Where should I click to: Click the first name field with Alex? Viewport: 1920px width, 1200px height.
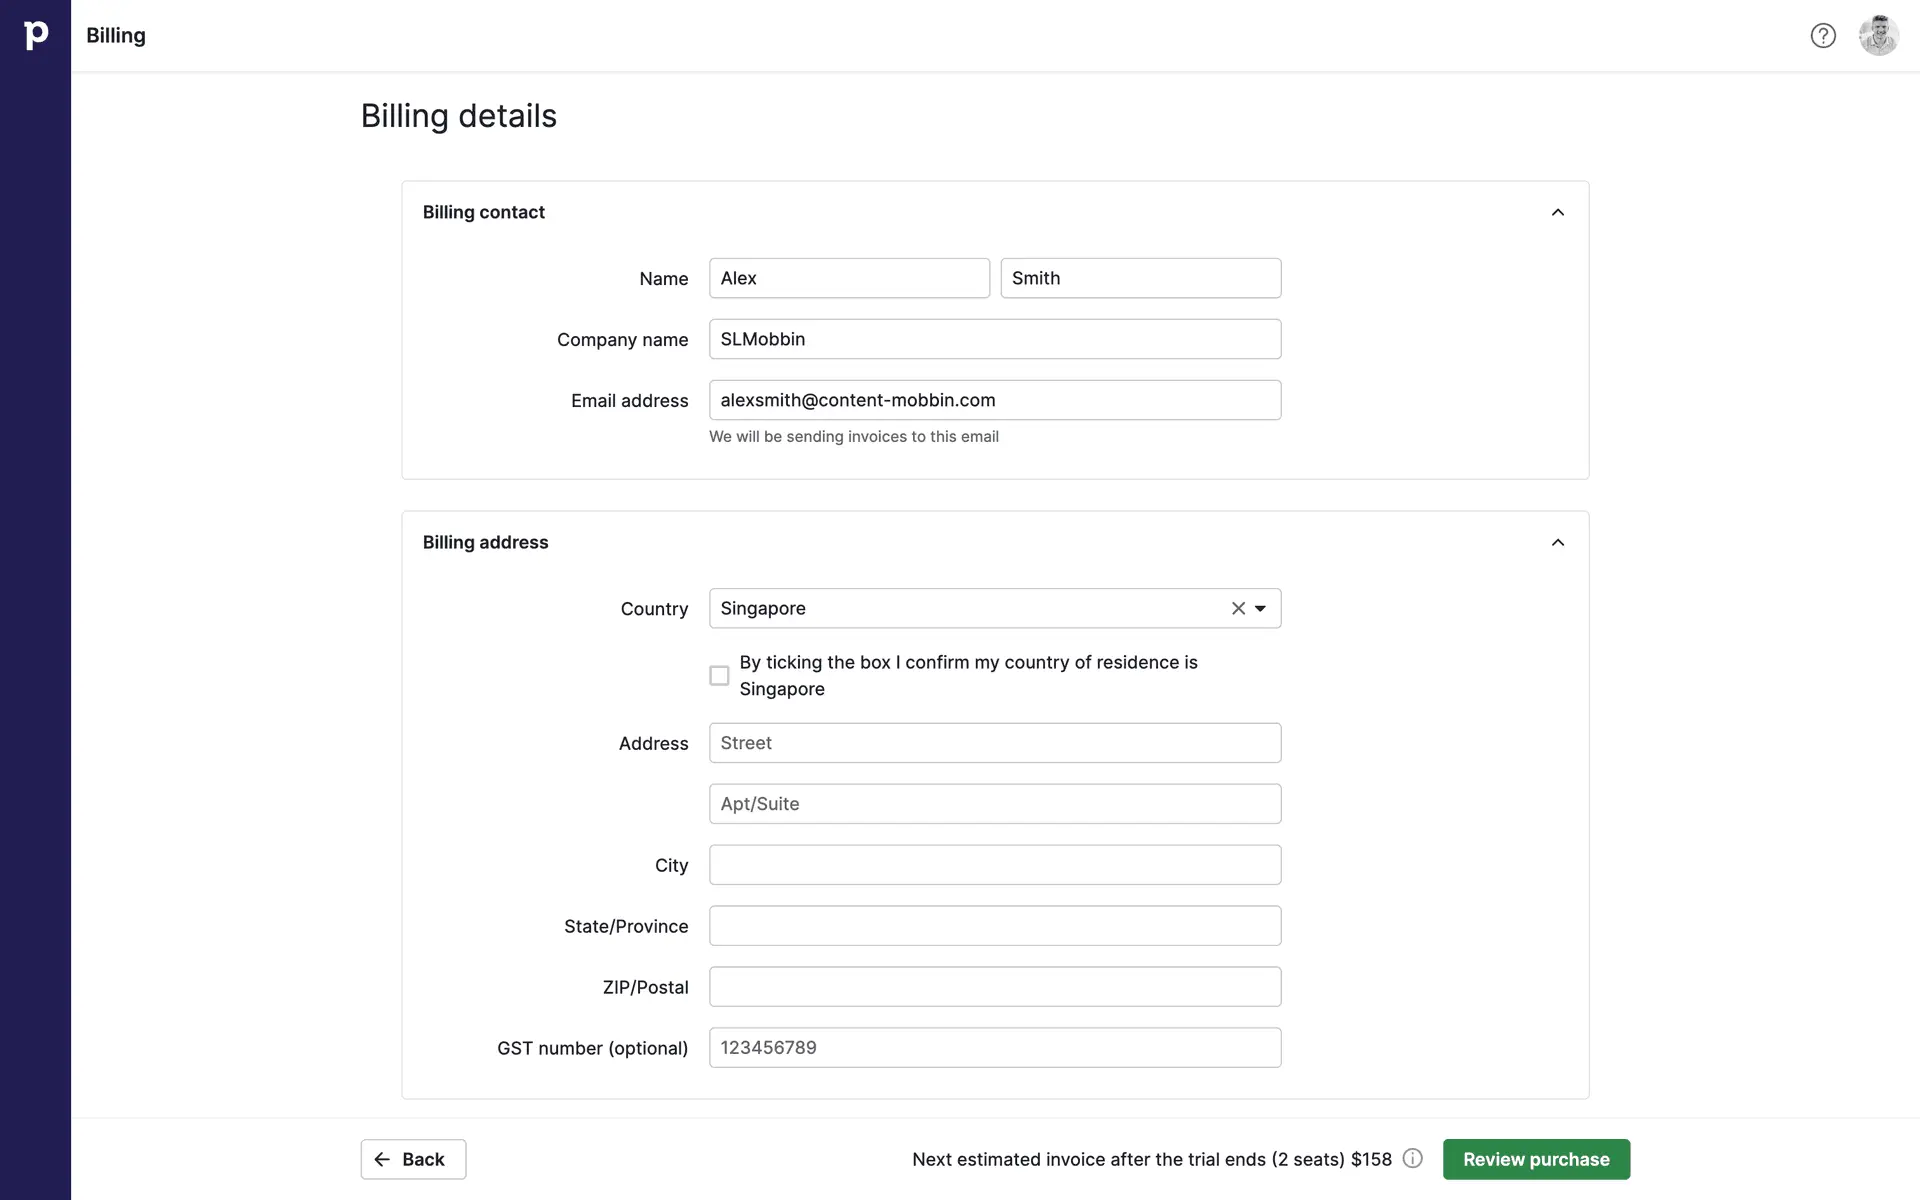tap(849, 278)
